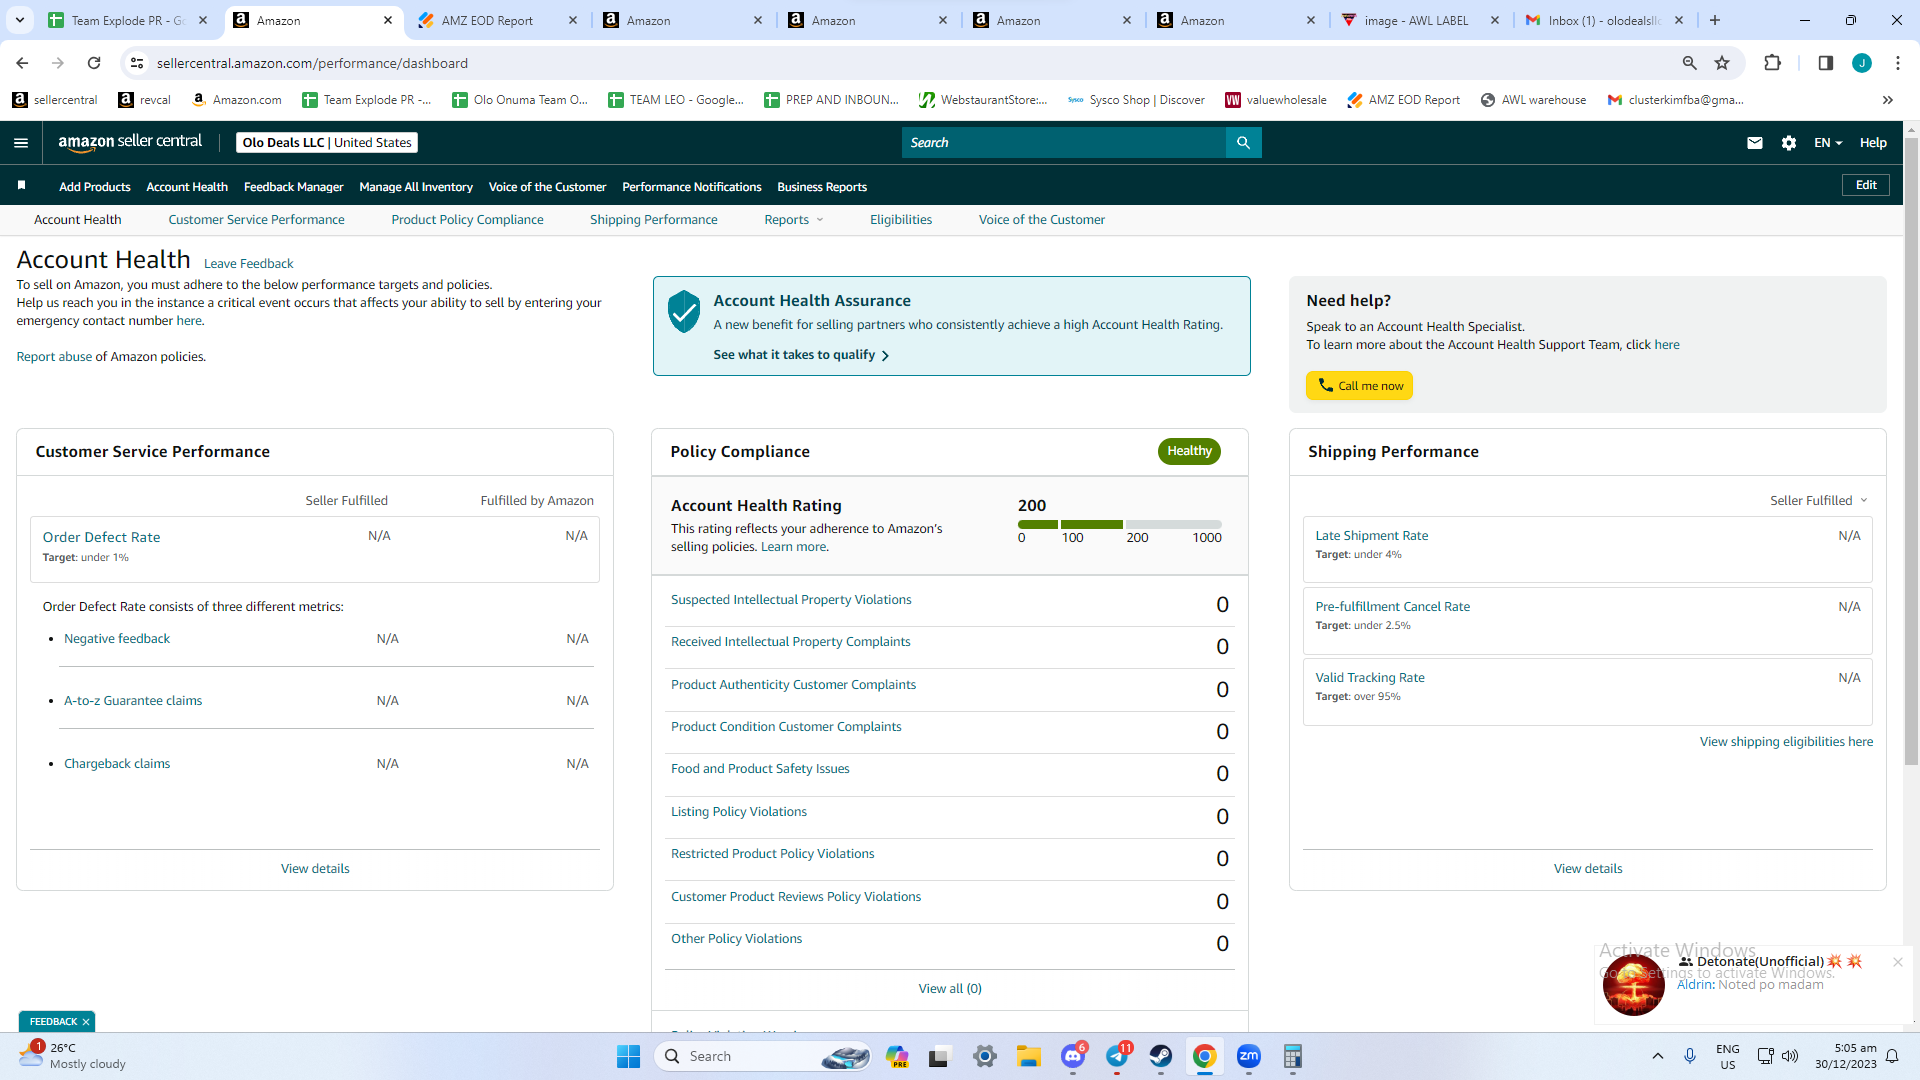
Task: View site information icon in the address bar
Action: click(138, 63)
